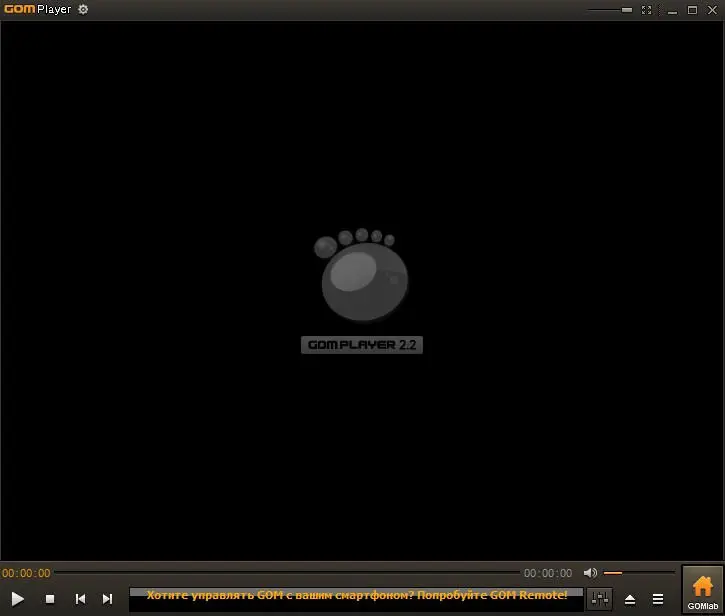
Task: Set volume on the orange volume slider
Action: (639, 573)
